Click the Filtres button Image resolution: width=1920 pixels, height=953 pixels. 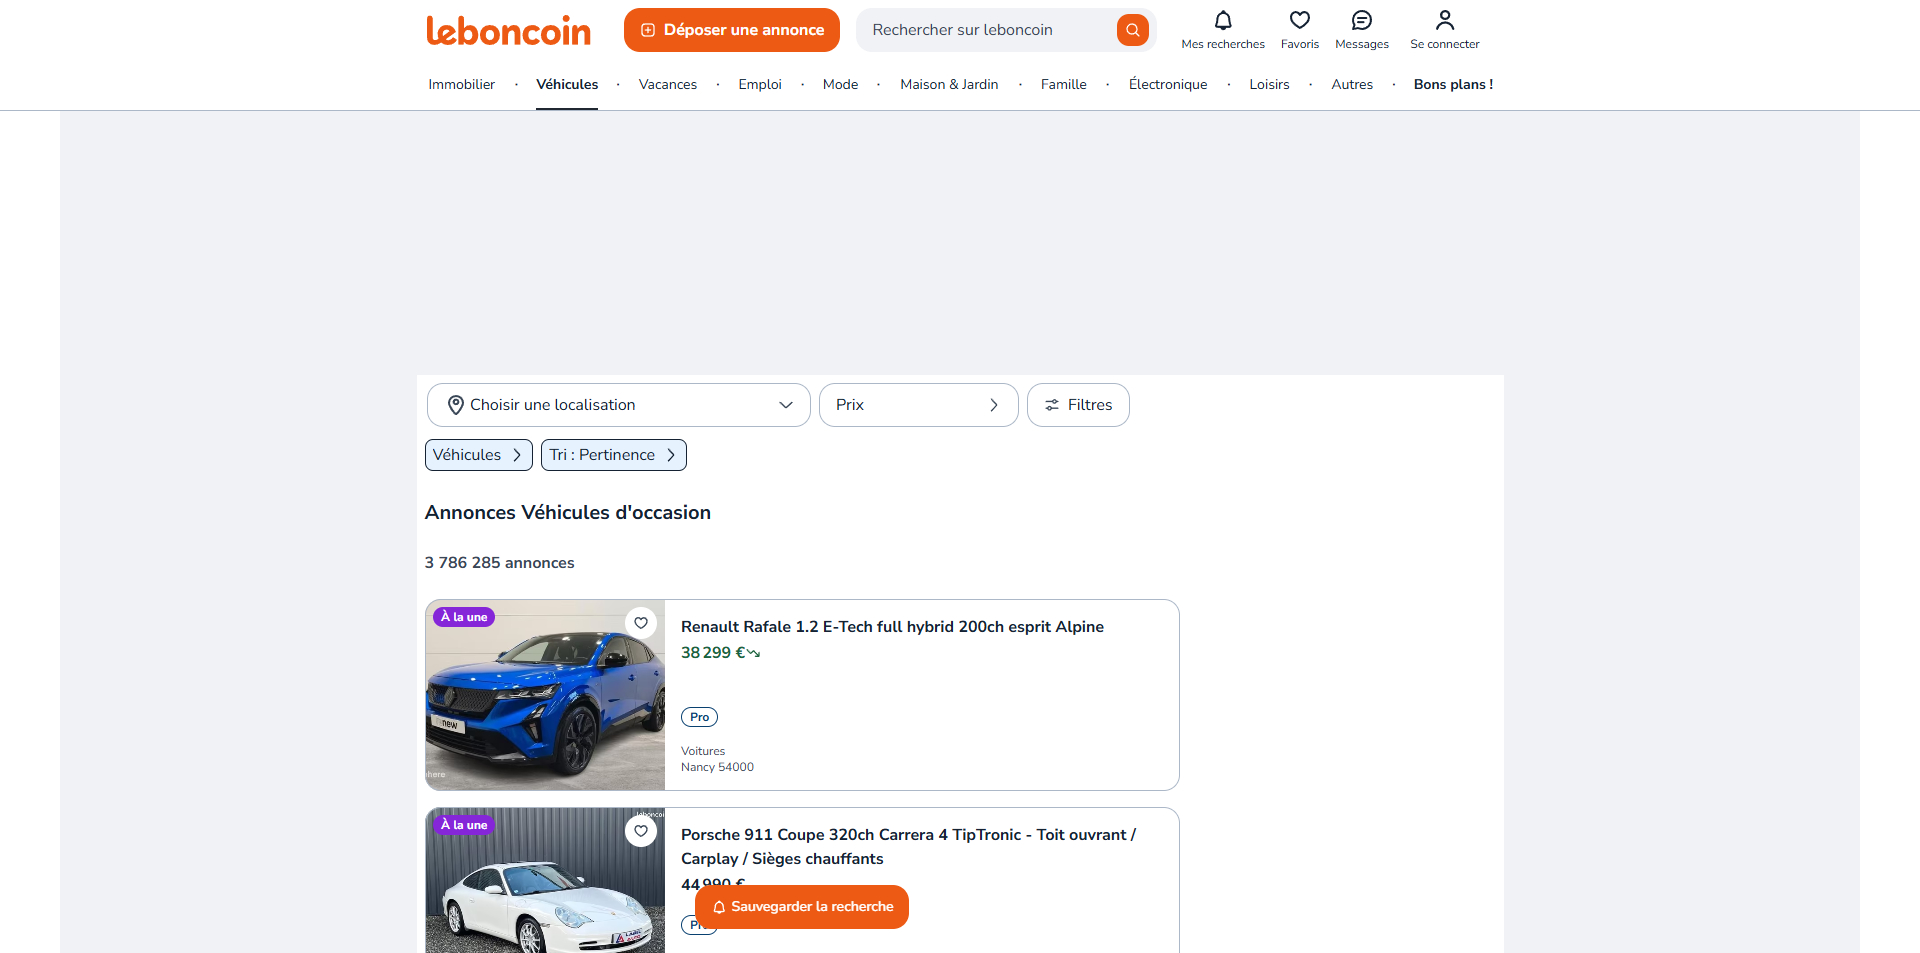(1078, 405)
